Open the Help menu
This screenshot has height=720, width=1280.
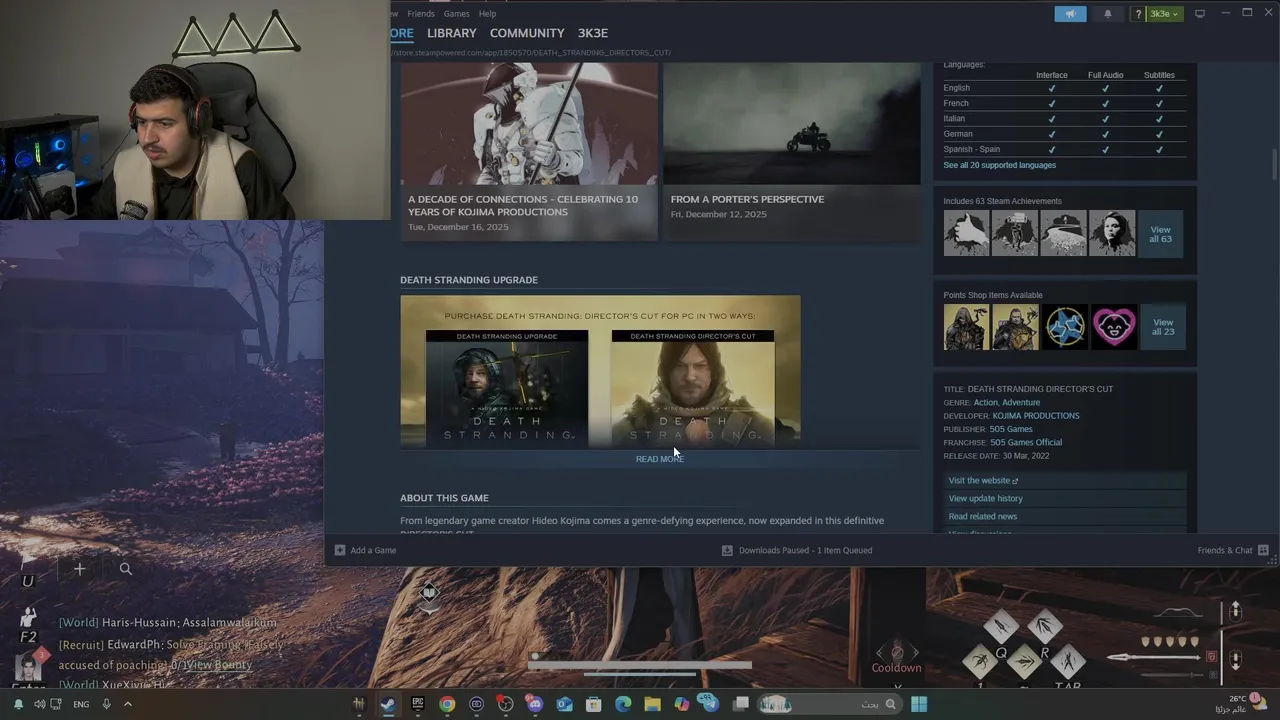(487, 14)
